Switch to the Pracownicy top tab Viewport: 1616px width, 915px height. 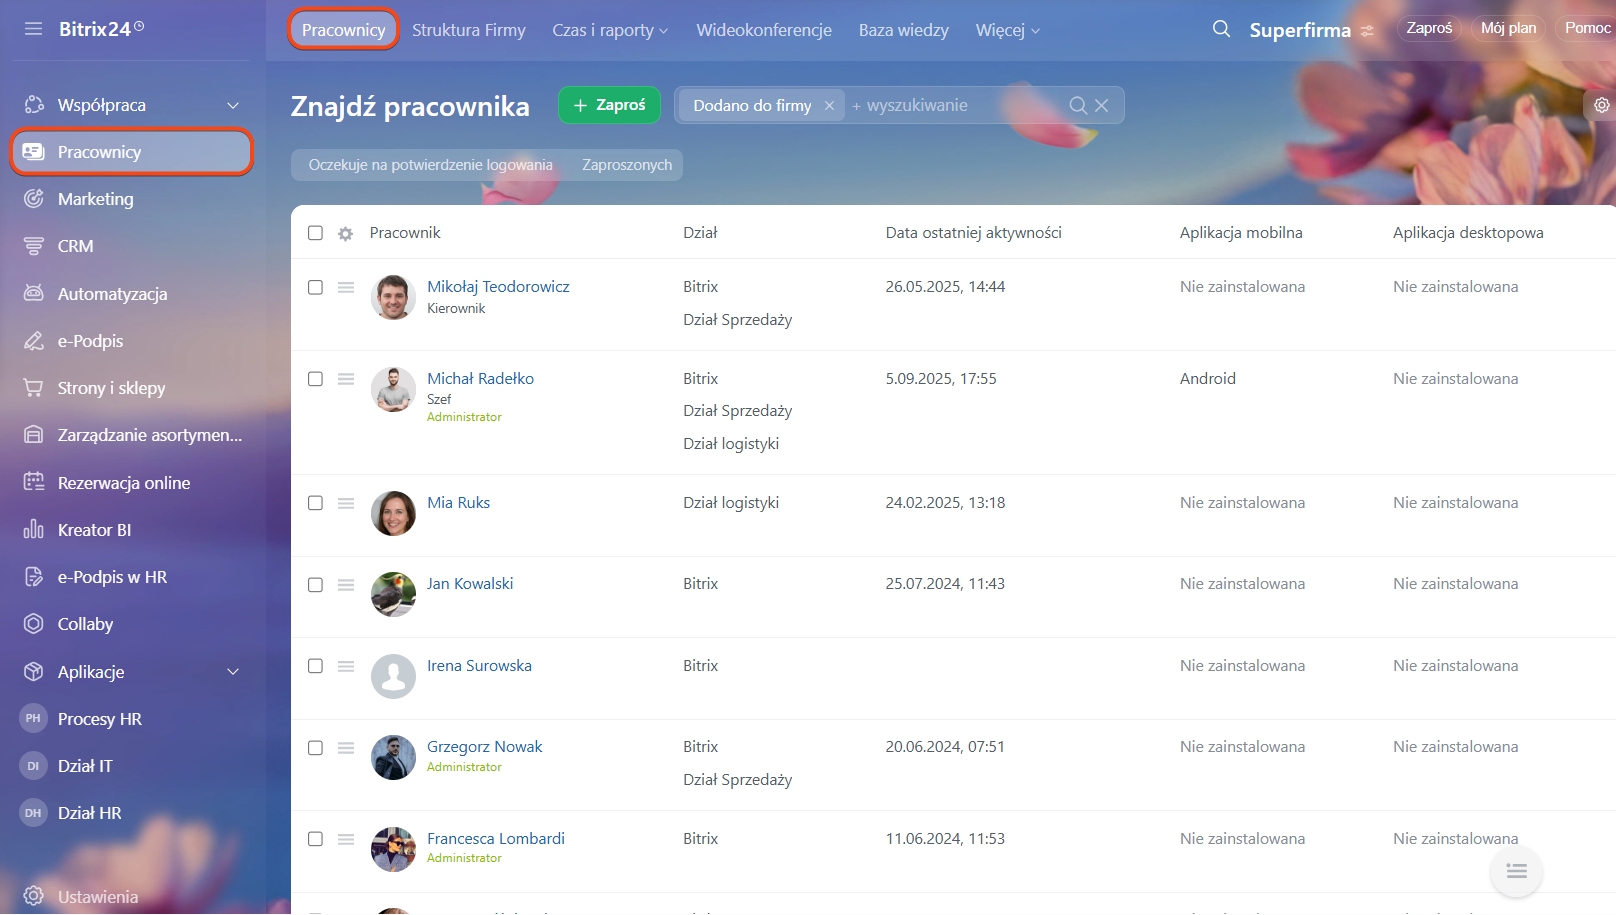pos(343,30)
